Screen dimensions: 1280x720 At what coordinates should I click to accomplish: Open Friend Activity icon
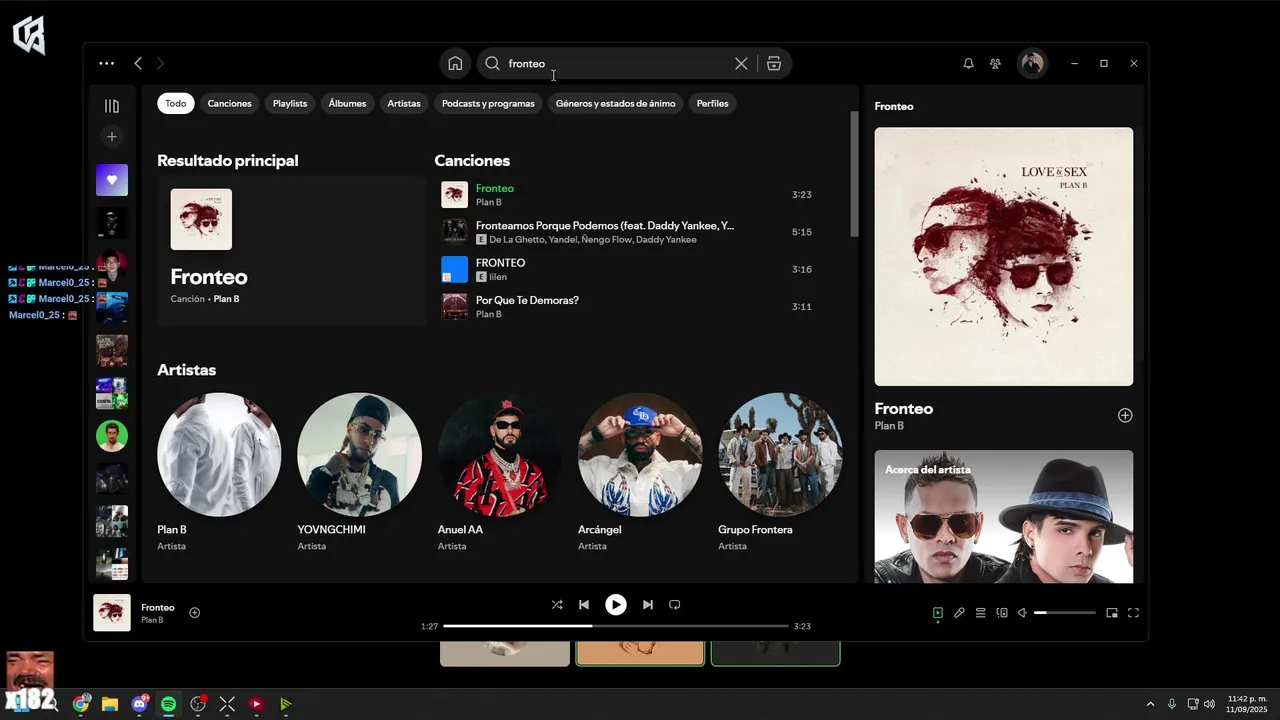pyautogui.click(x=995, y=63)
